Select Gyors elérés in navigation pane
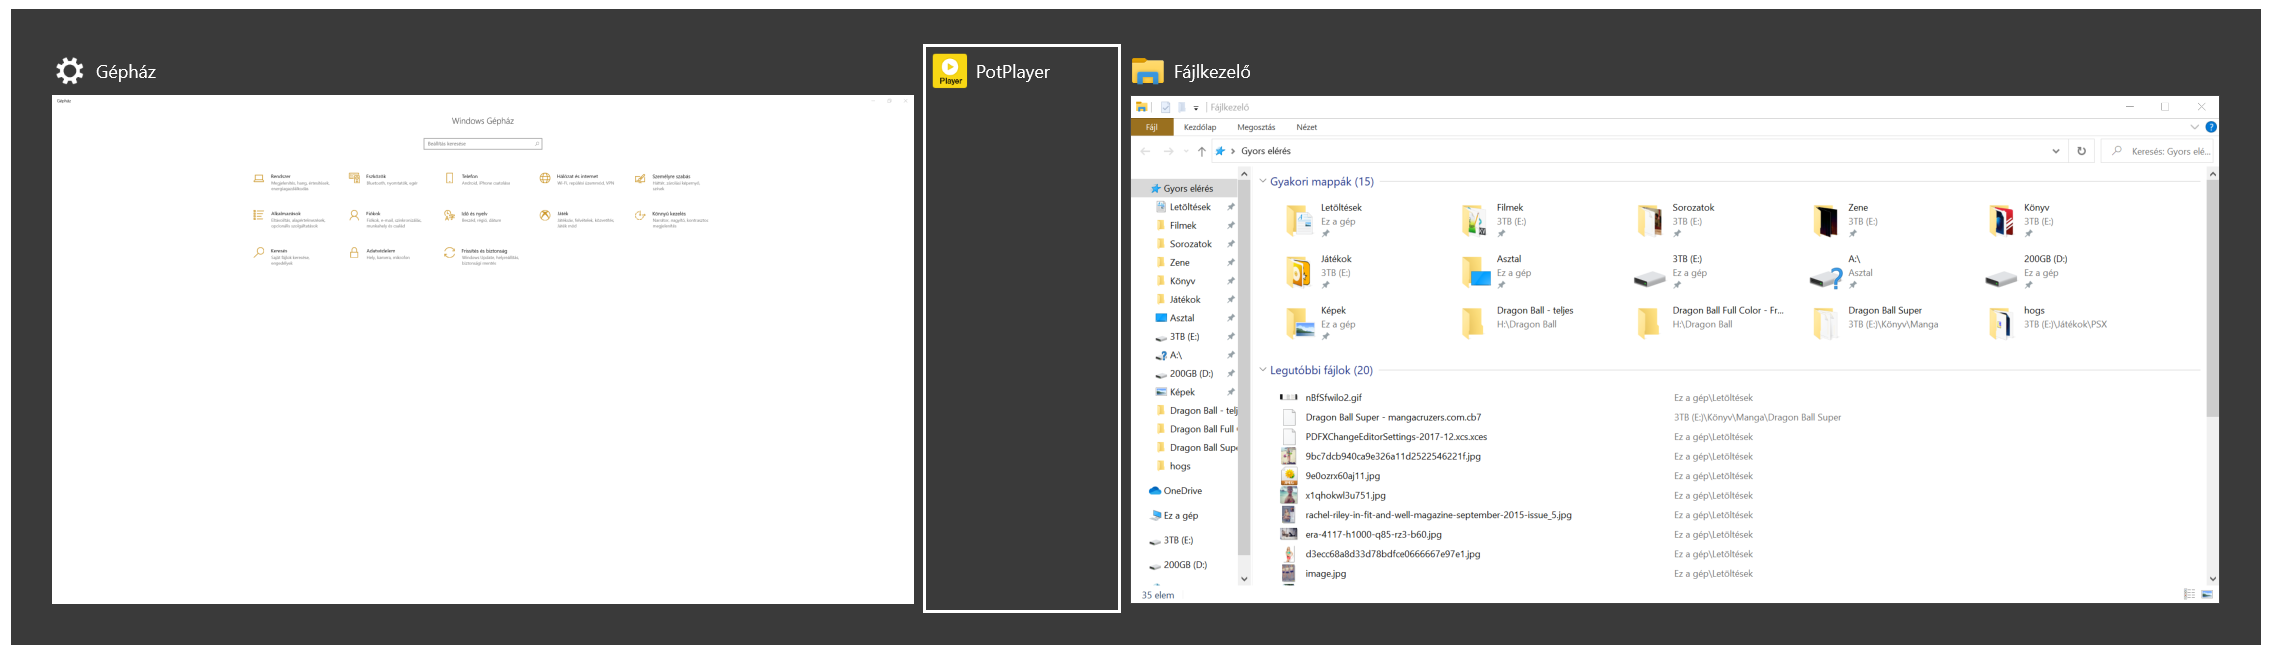The image size is (2272, 657). 1187,188
